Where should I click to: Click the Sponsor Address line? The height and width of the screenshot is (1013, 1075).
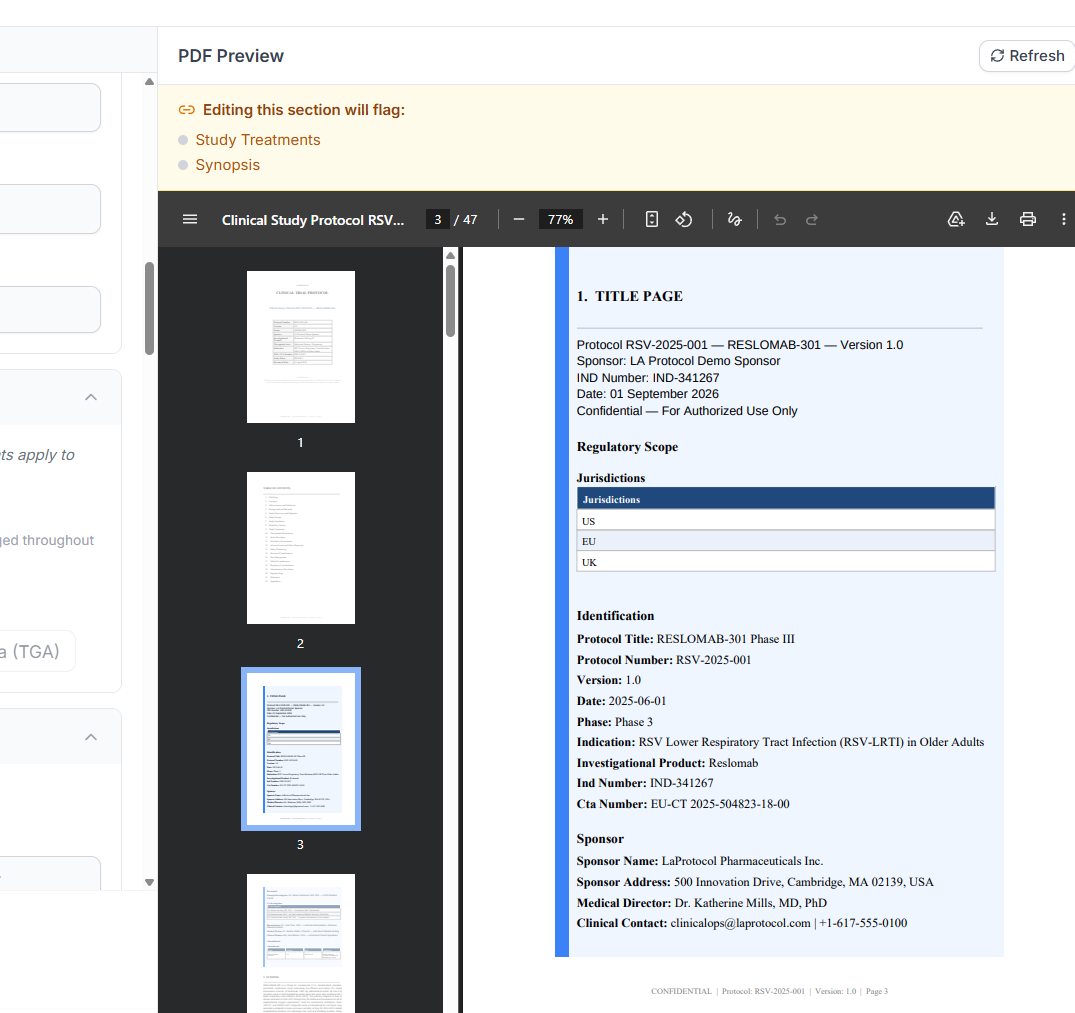(x=755, y=882)
